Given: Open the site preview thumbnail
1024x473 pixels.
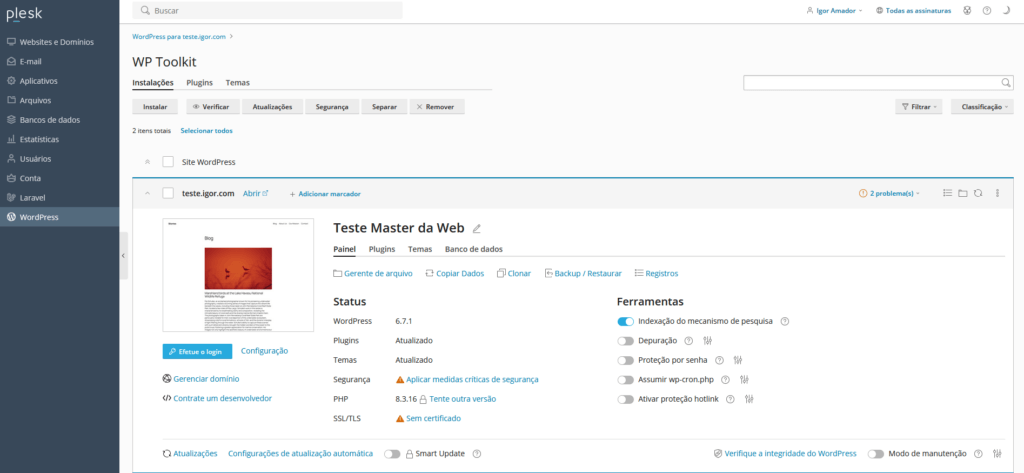Looking at the screenshot, I should 238,275.
